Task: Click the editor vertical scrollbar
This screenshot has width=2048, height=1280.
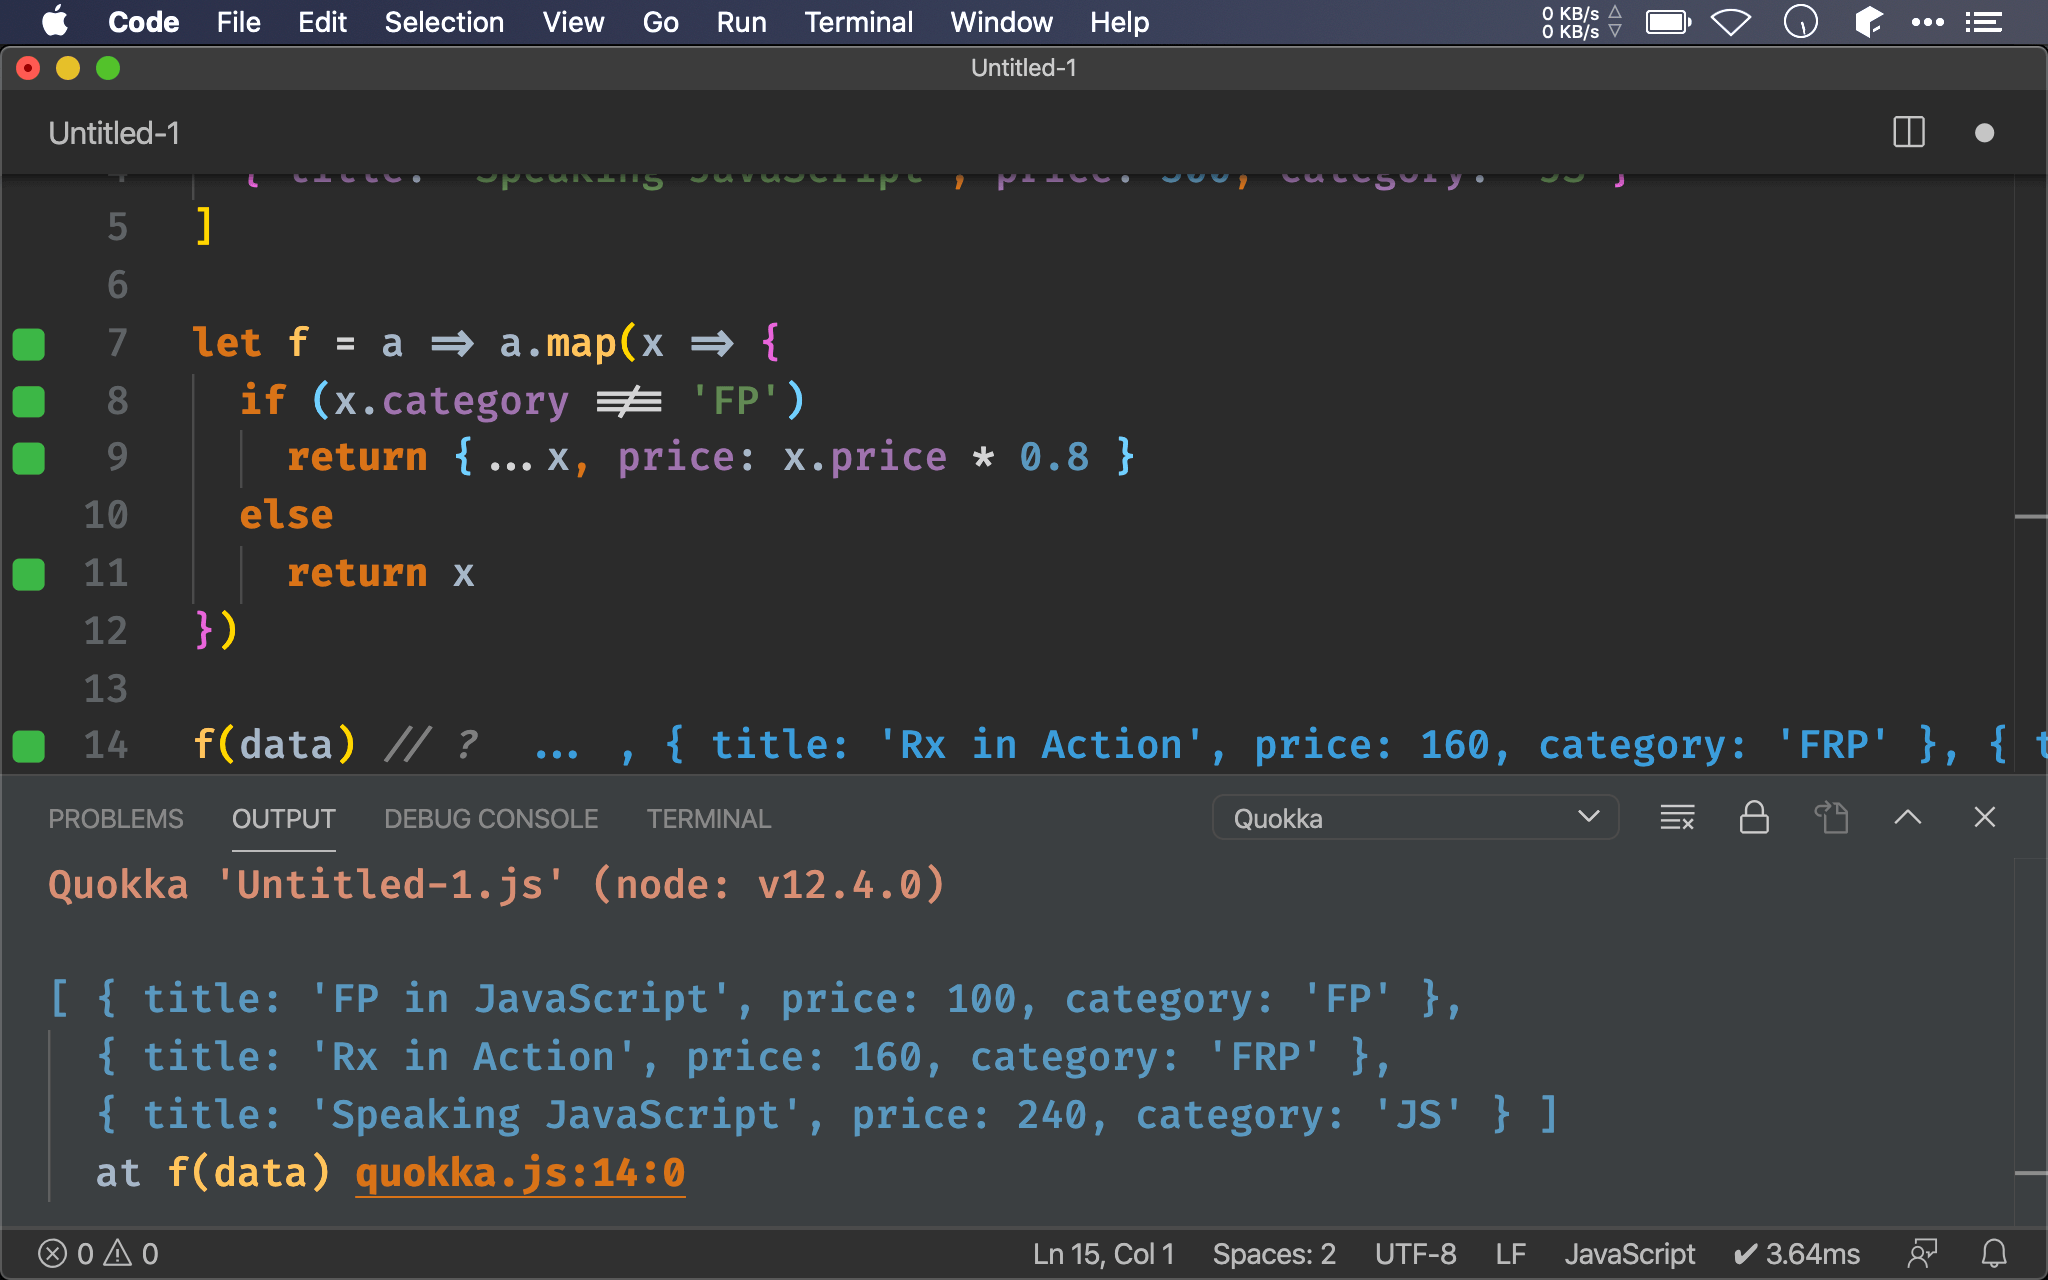Action: [2030, 472]
